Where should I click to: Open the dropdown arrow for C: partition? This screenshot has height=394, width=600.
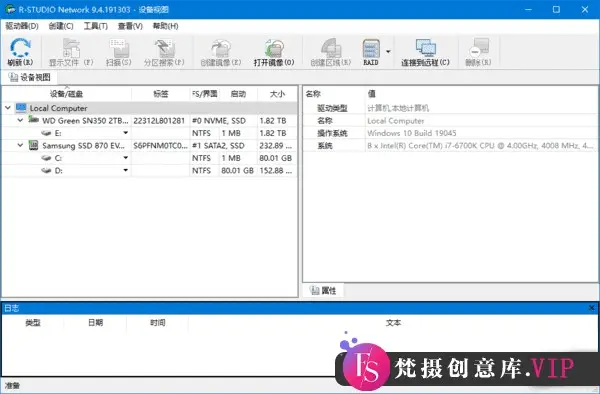pos(126,158)
